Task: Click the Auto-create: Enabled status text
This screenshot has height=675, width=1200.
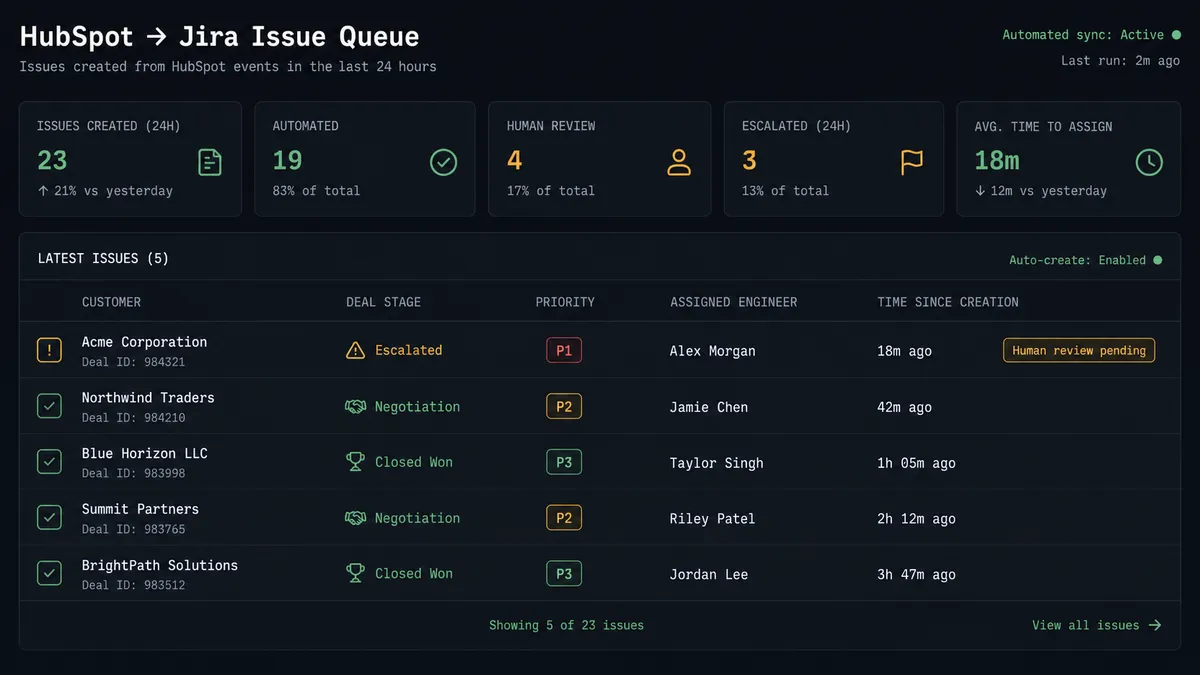Action: pos(1077,260)
